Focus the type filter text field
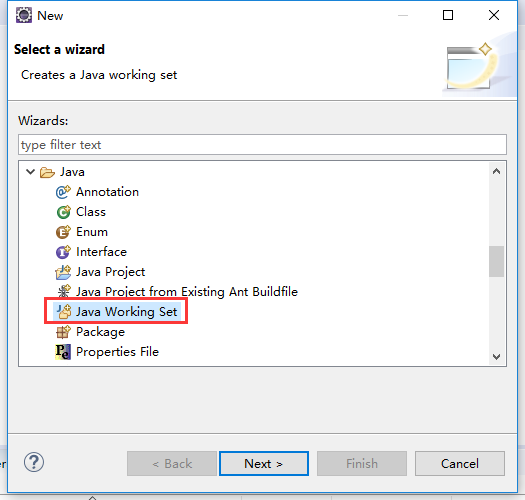The width and height of the screenshot is (525, 500). 262,145
